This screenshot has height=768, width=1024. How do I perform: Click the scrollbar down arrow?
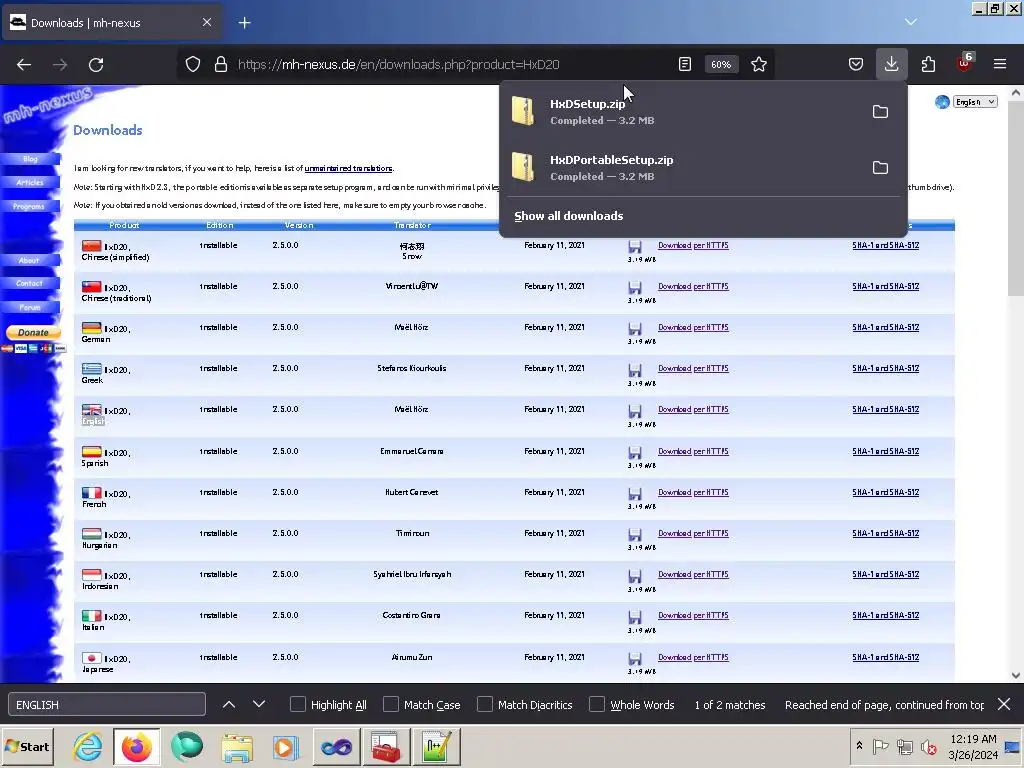pos(1016,675)
